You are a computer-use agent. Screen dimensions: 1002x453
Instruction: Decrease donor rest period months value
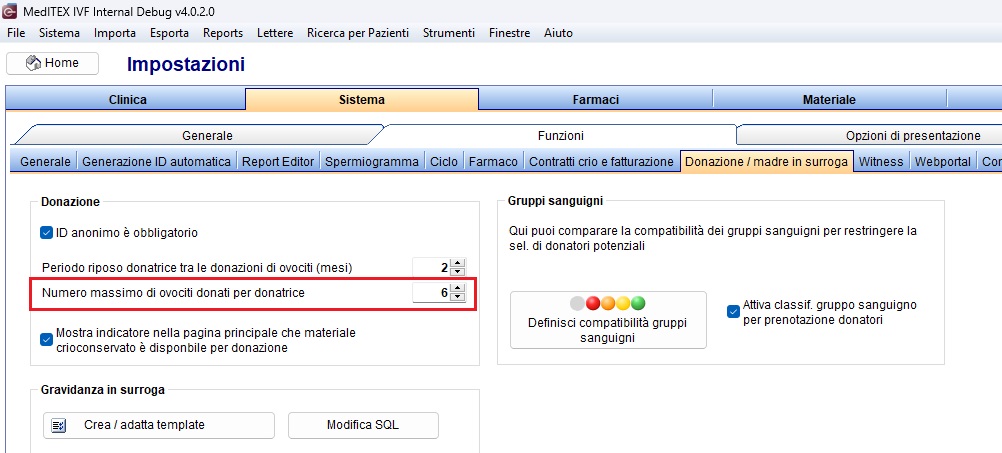coord(458,272)
